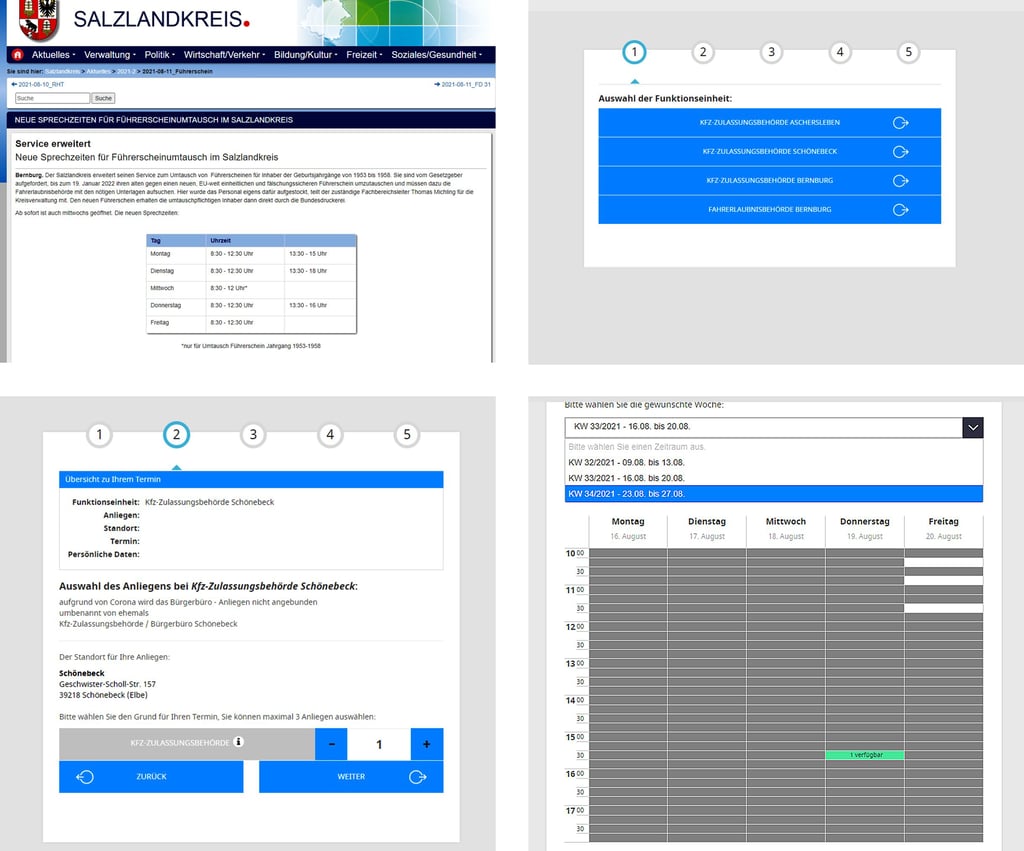
Task: Choose KW 32/2021 - 09.08. bis 13.08.
Action: coord(773,462)
